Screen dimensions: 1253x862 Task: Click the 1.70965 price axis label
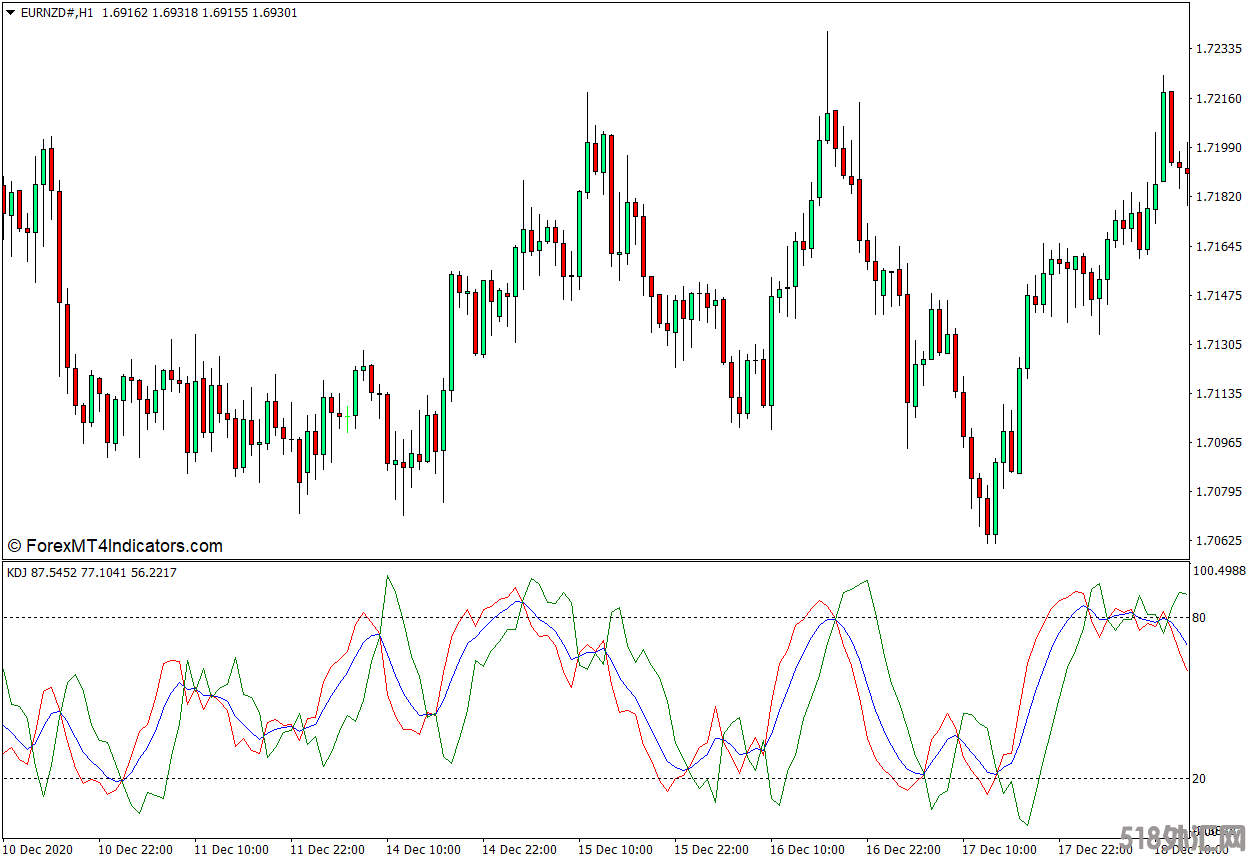tap(1217, 443)
